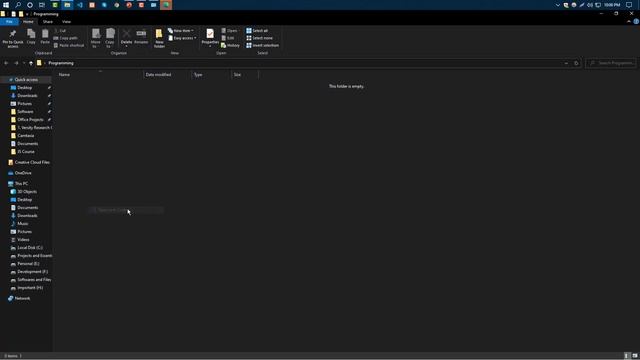The image size is (640, 360).
Task: Open OneDrive in navigation pane
Action: point(23,173)
